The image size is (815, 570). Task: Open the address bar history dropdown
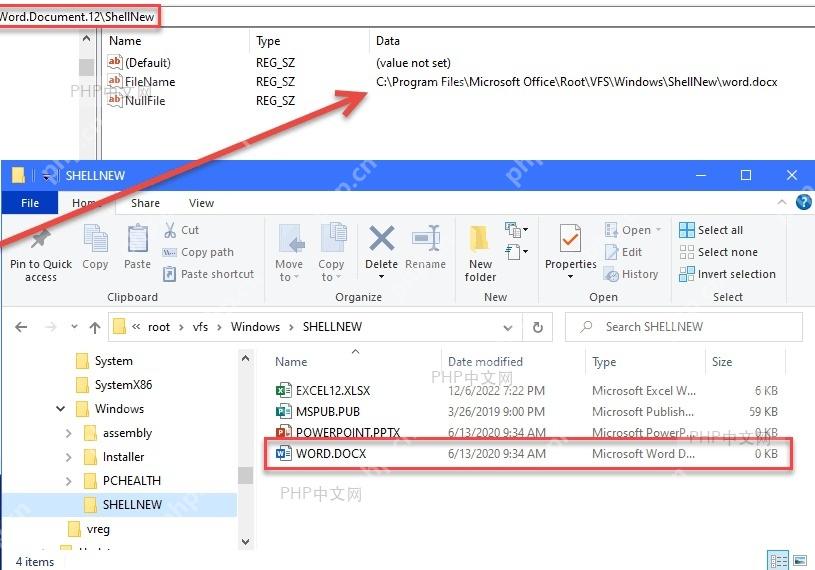(508, 327)
